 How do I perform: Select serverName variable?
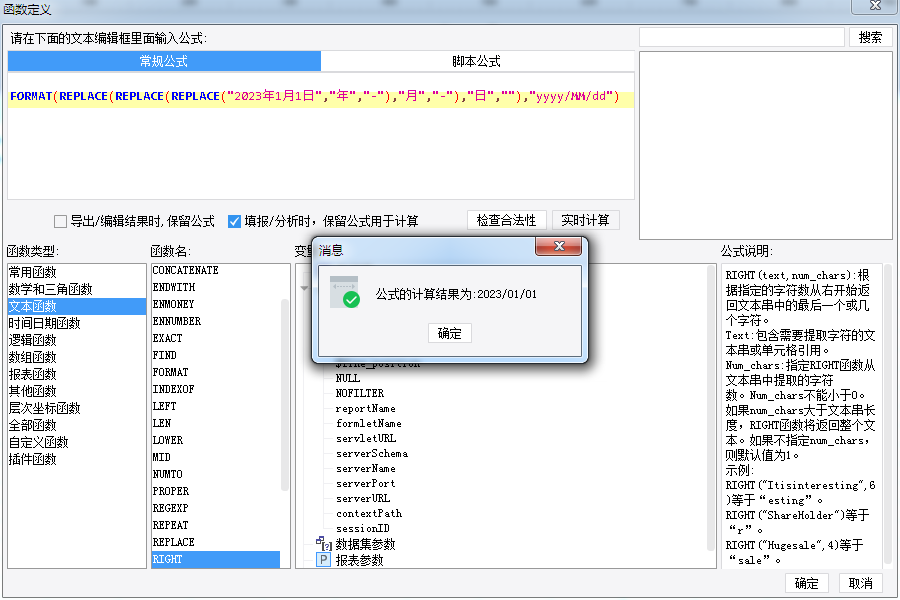point(366,469)
